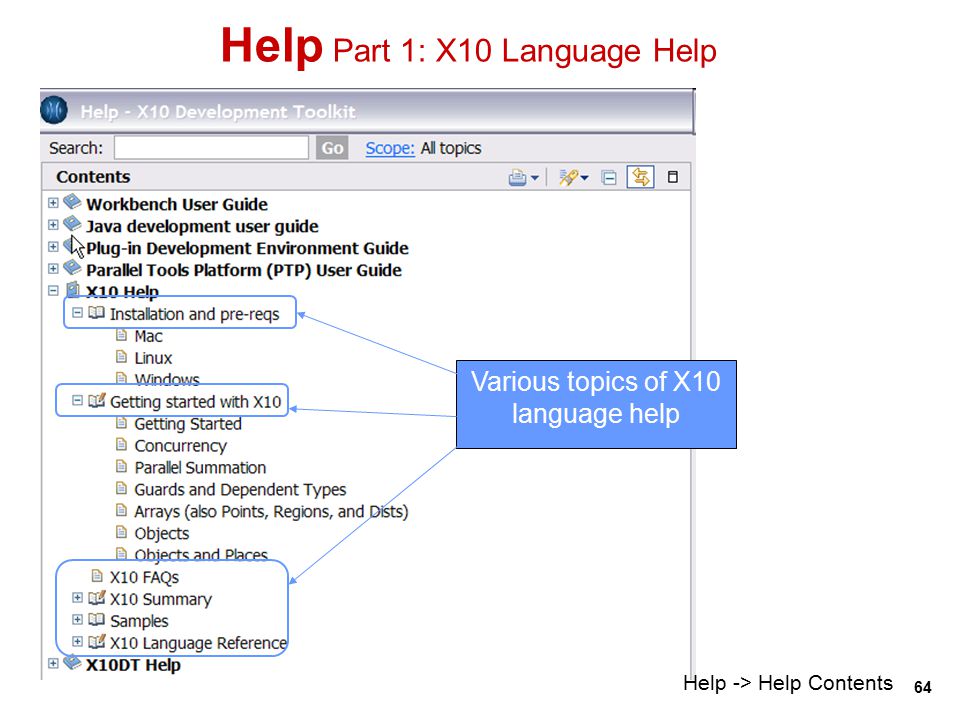The image size is (960, 720).
Task: Click Parallel Tools Platform book icon
Action: (72, 268)
